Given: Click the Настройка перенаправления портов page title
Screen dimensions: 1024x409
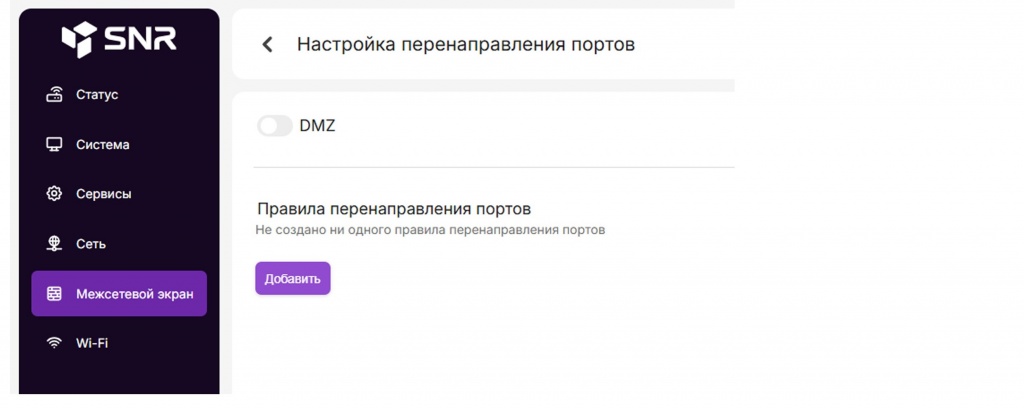Looking at the screenshot, I should click(x=465, y=45).
